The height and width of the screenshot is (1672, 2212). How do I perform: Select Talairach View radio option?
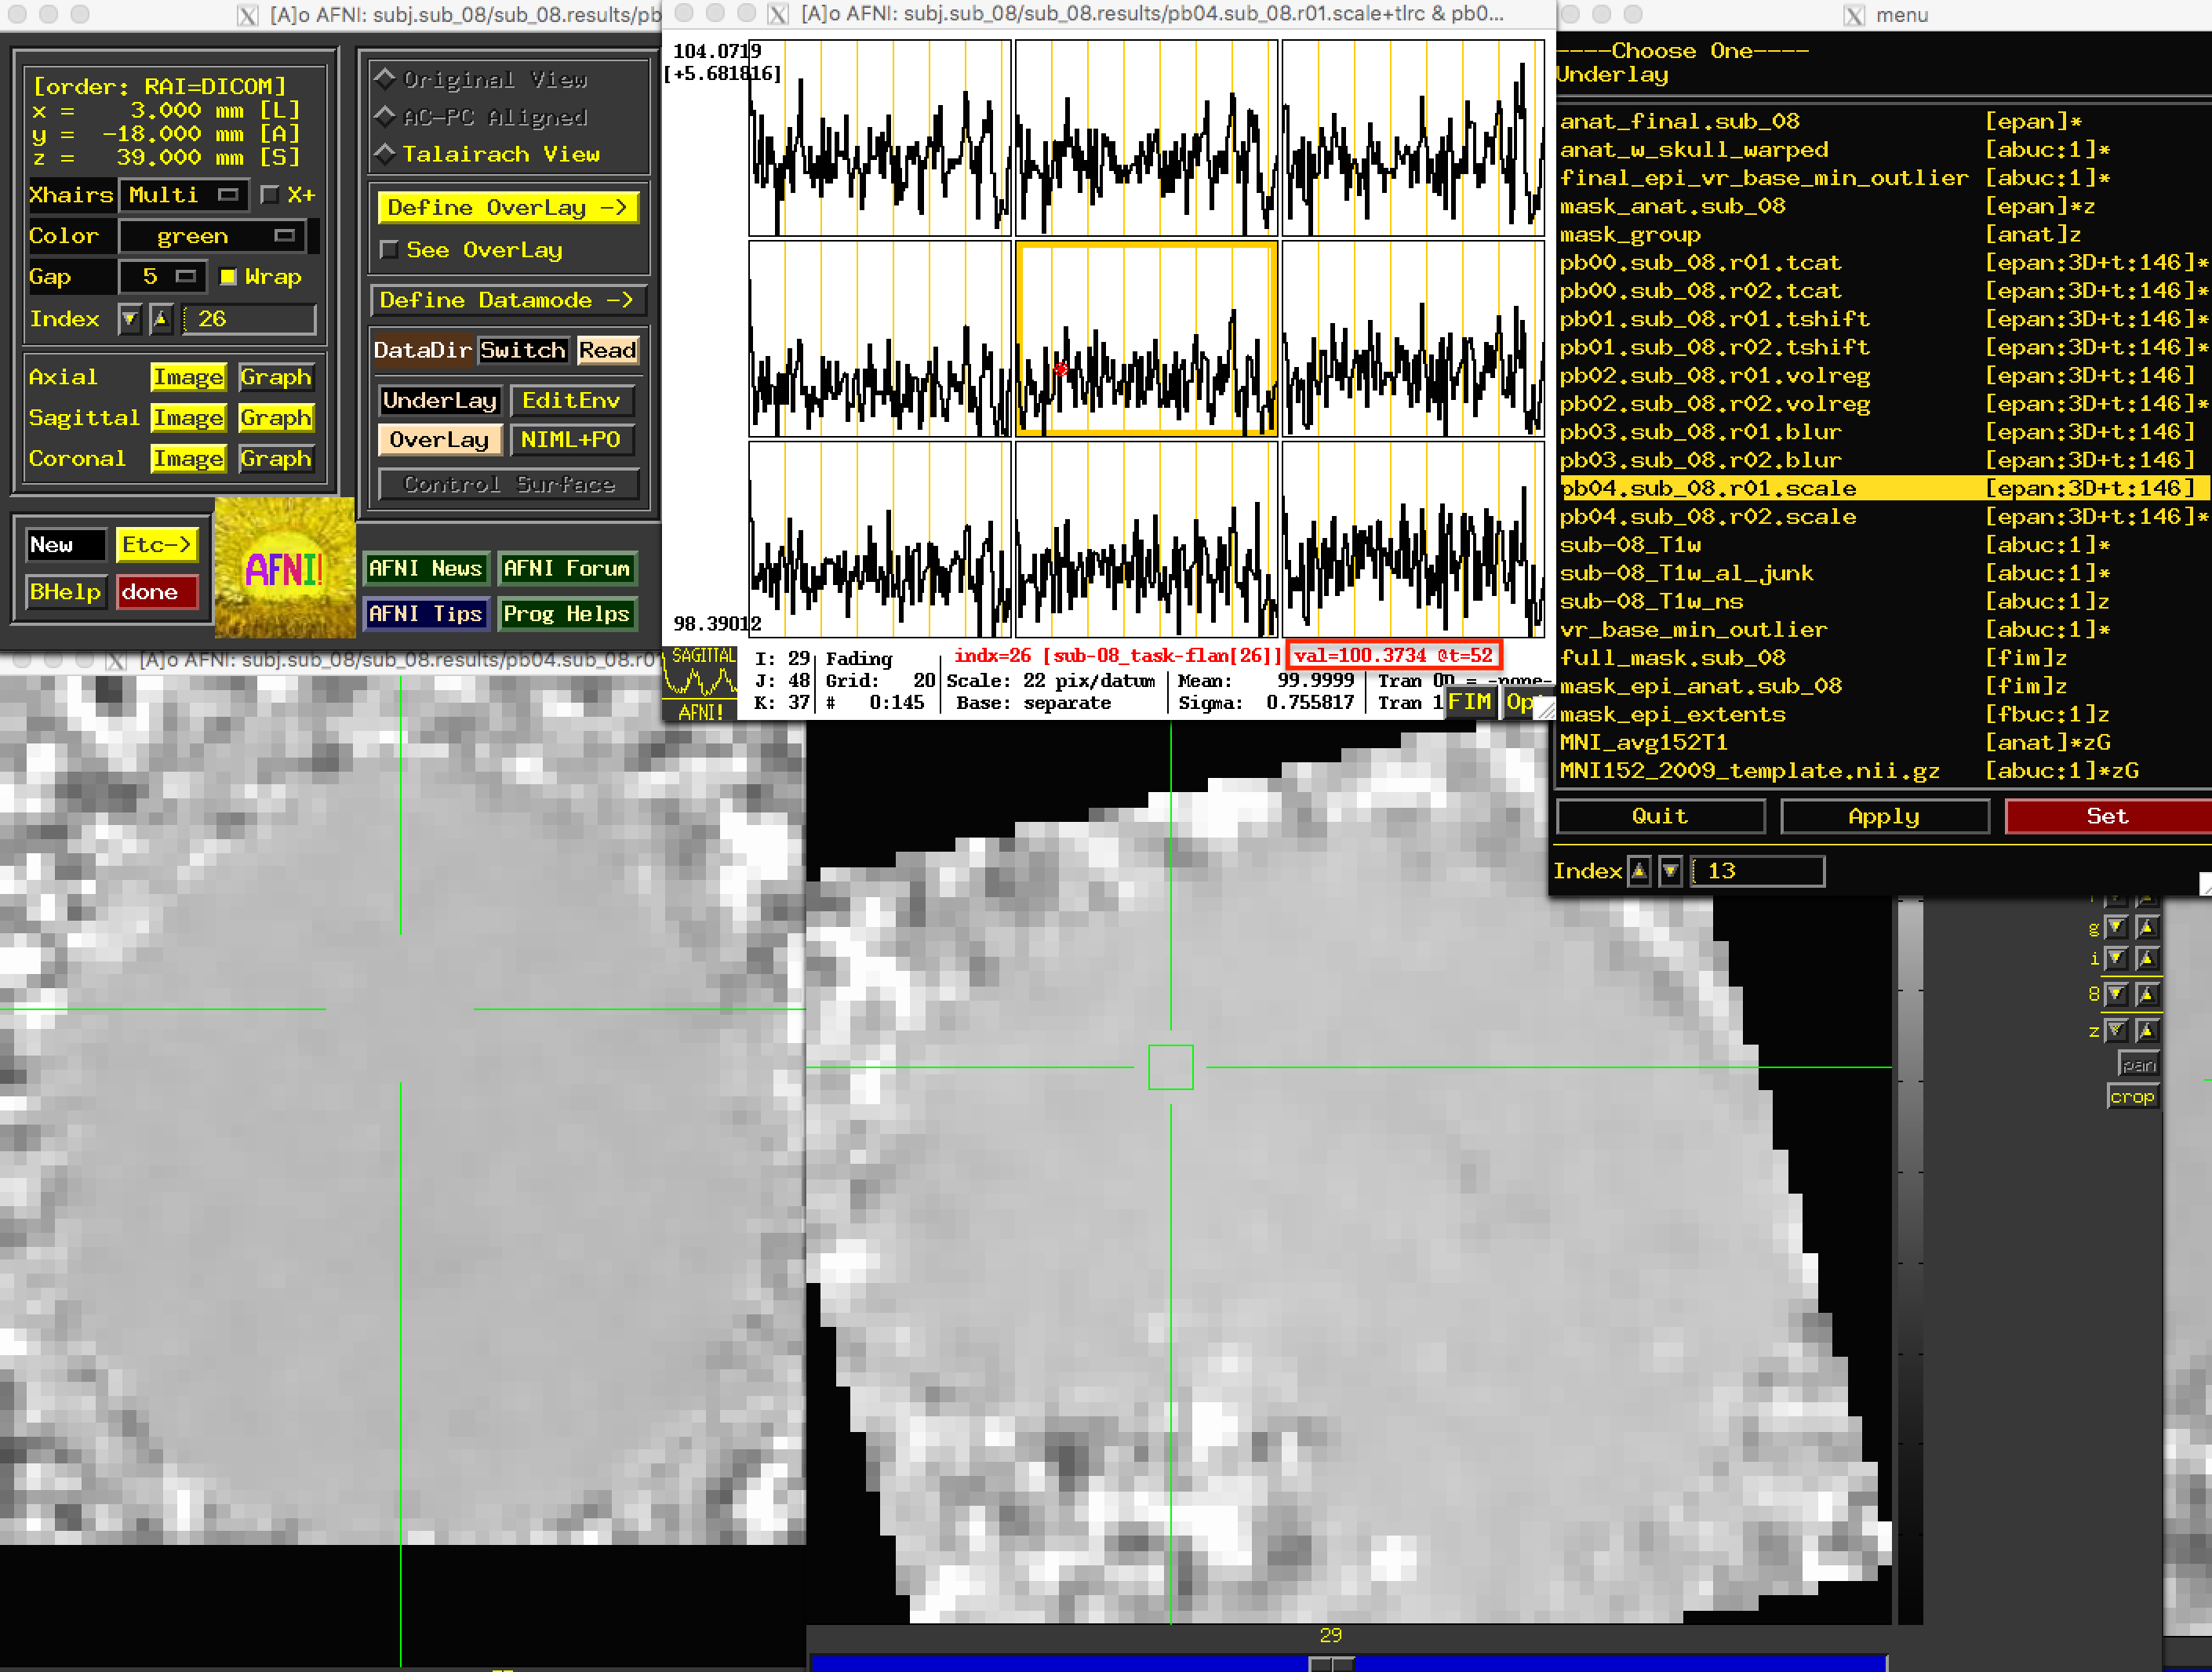(487, 154)
